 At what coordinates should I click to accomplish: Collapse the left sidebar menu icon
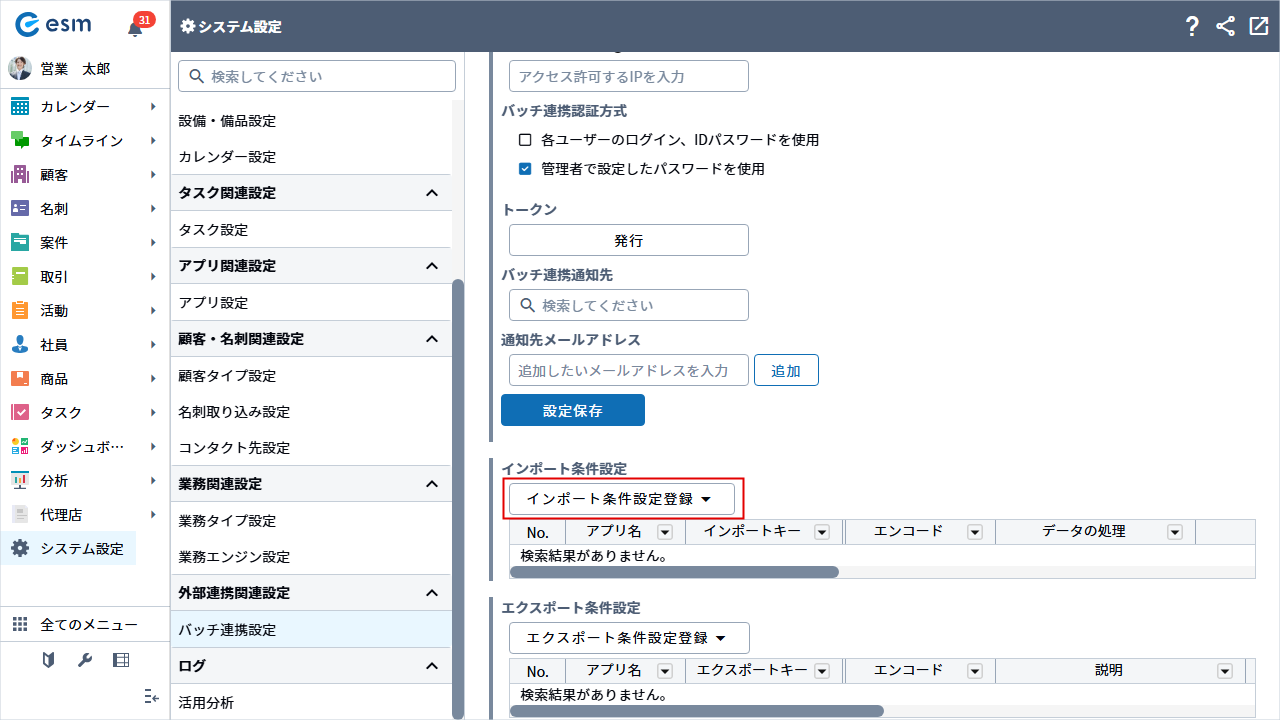point(152,696)
